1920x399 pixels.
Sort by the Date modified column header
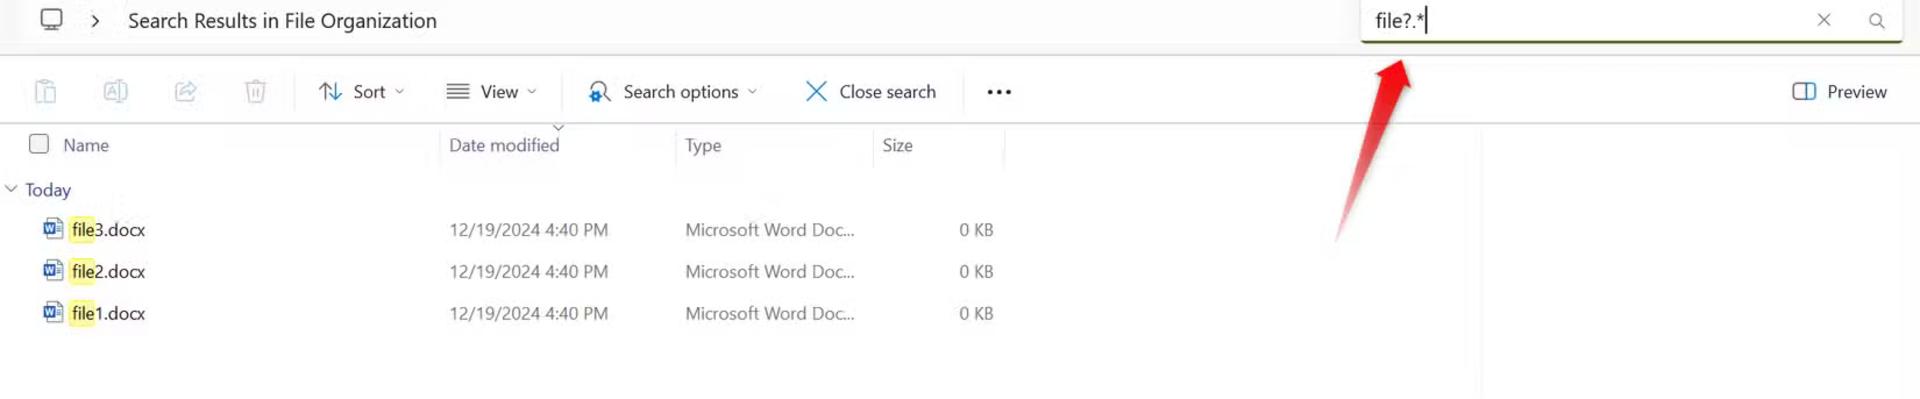[x=504, y=145]
